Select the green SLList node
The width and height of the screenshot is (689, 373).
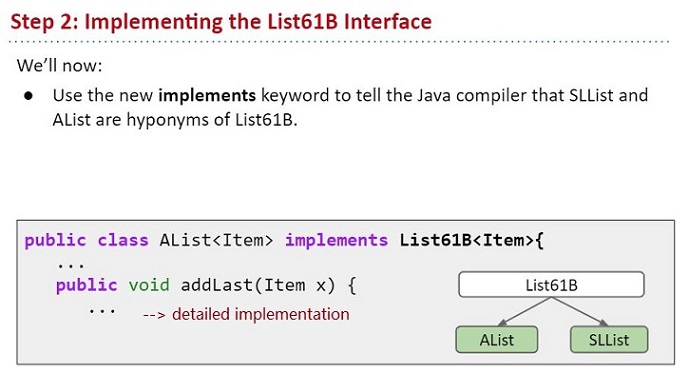pyautogui.click(x=609, y=340)
